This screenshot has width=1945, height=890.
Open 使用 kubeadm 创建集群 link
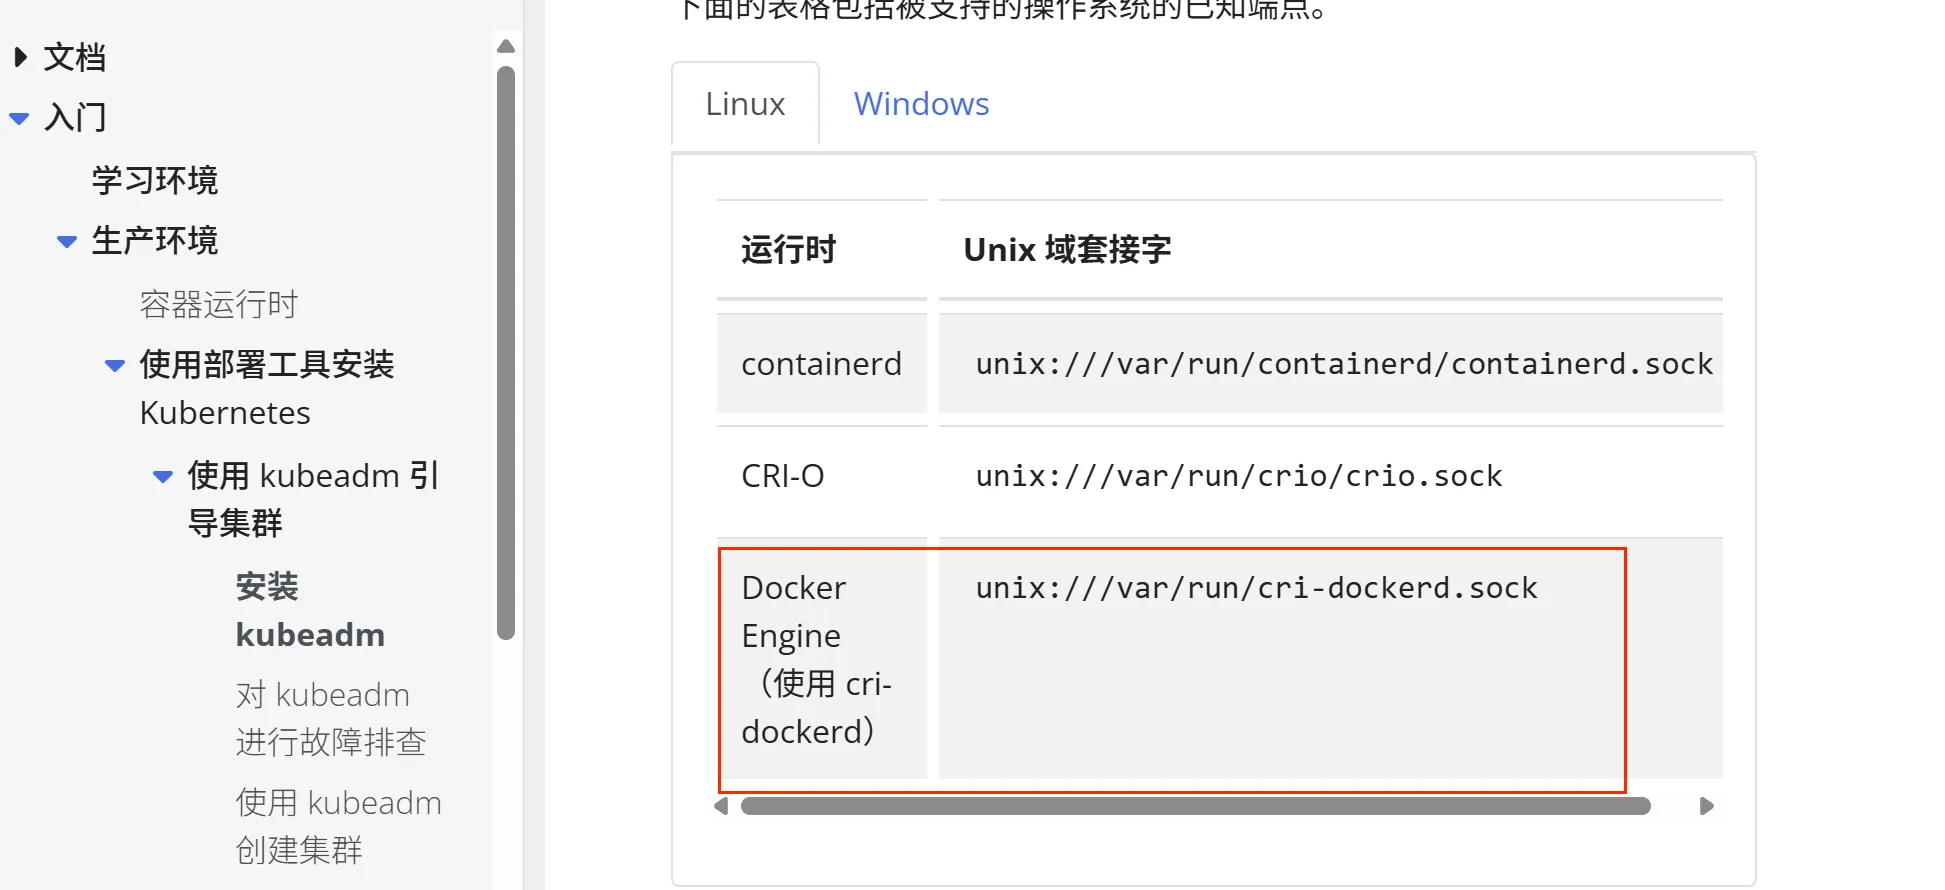click(337, 826)
